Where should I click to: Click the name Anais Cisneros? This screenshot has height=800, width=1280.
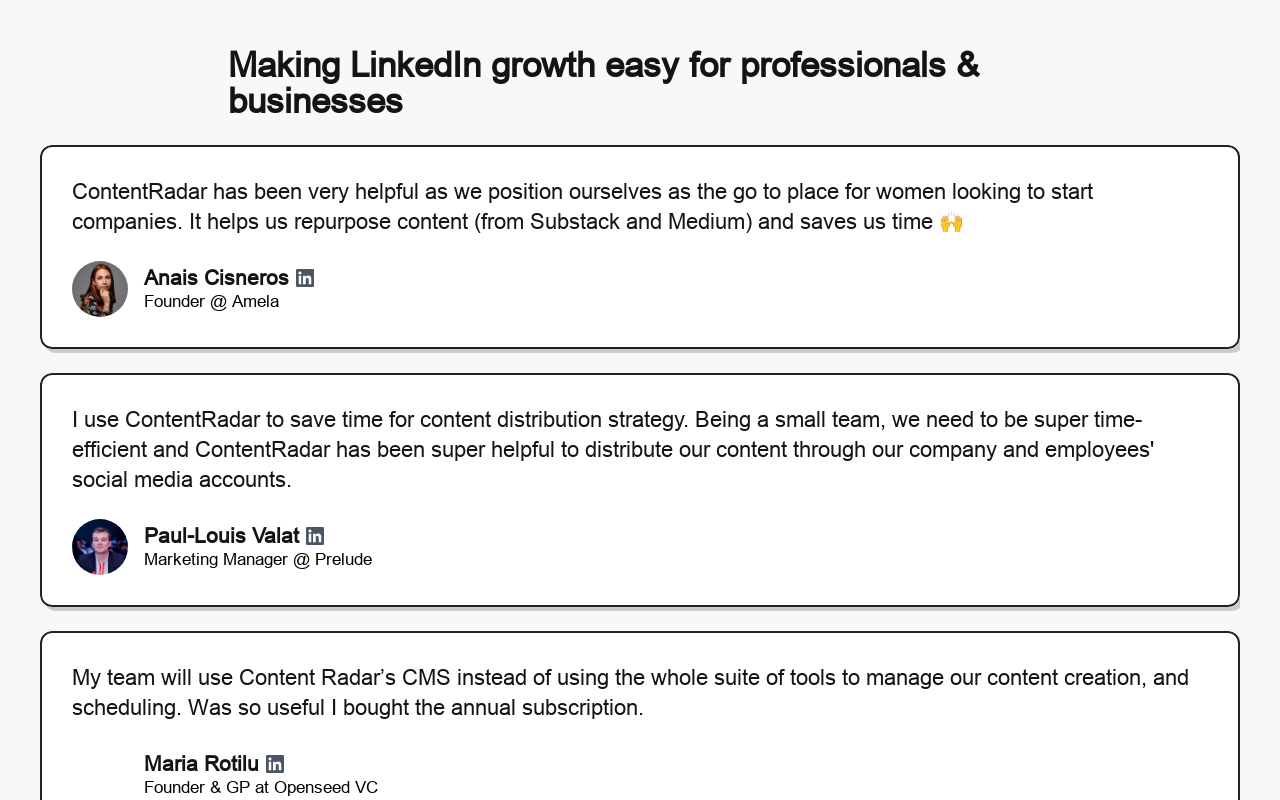[216, 278]
